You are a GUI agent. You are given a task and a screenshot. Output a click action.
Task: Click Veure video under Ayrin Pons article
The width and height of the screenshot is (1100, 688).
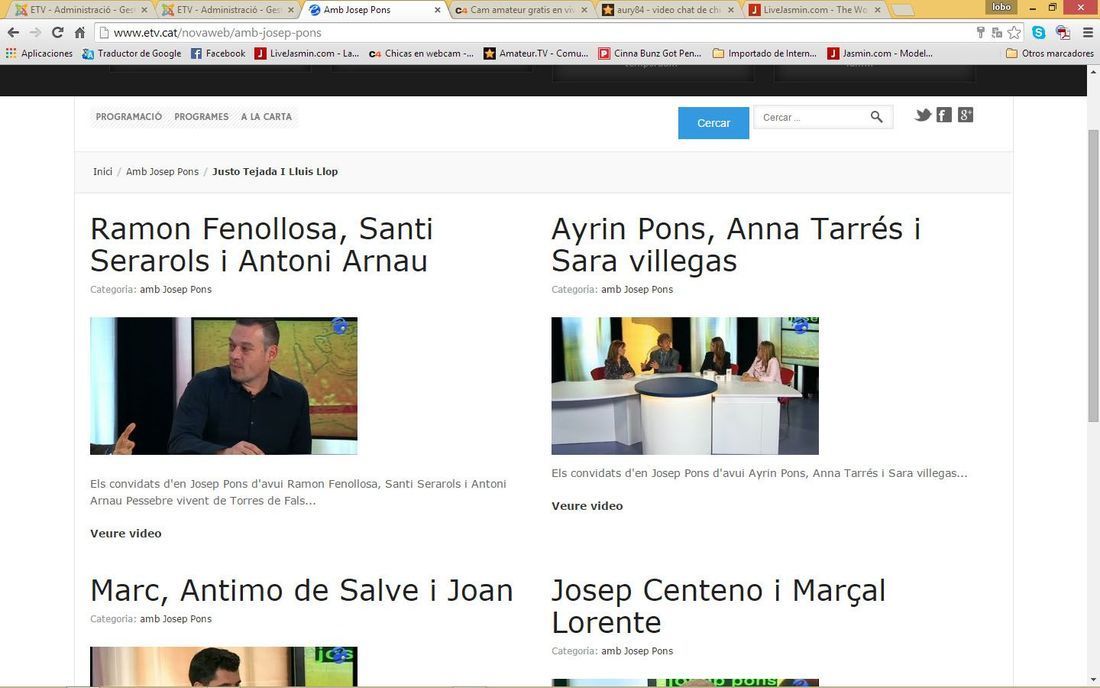pos(587,506)
